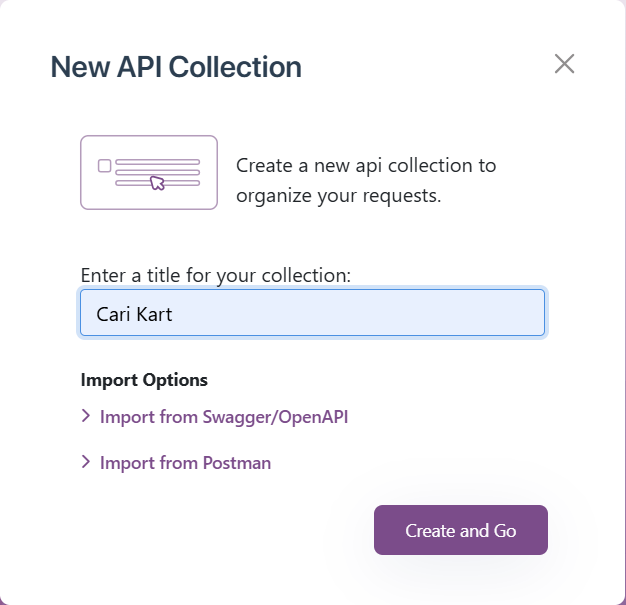Open the Import from Postman option
Image resolution: width=626 pixels, height=605 pixels.
(x=176, y=463)
